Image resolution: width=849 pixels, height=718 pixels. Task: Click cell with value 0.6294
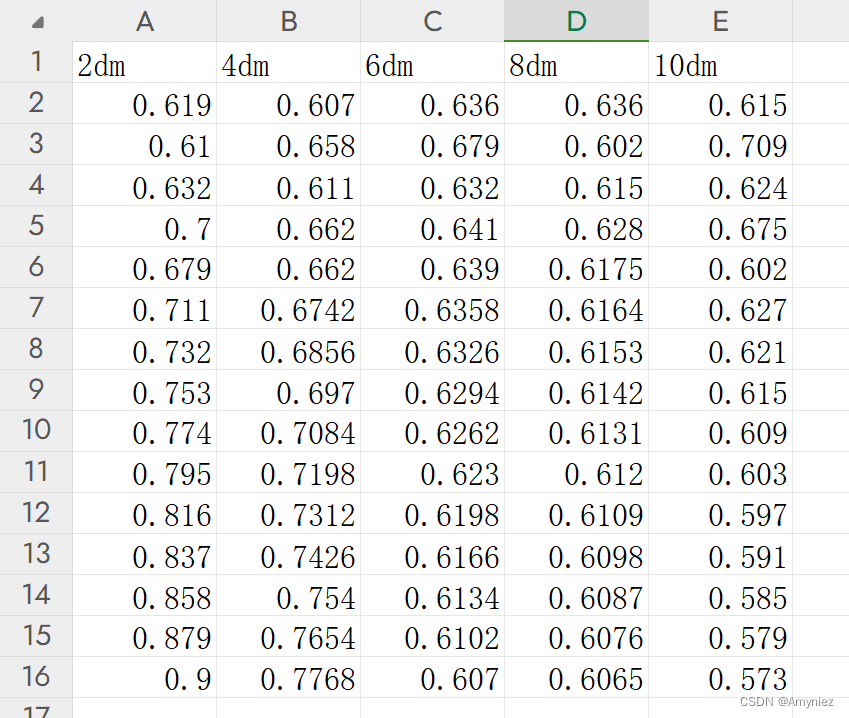[x=432, y=390]
